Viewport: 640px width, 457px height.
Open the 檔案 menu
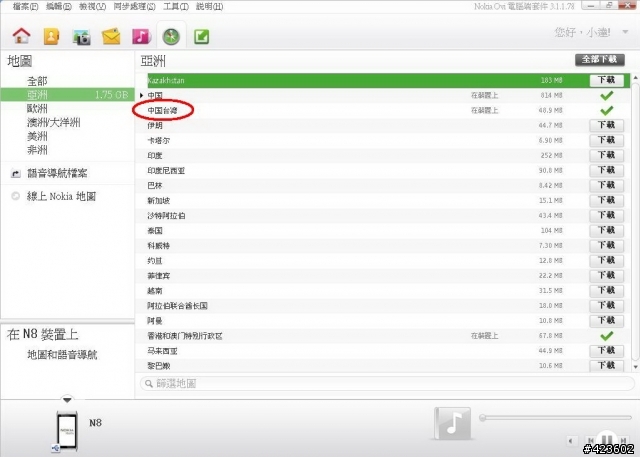(x=25, y=7)
